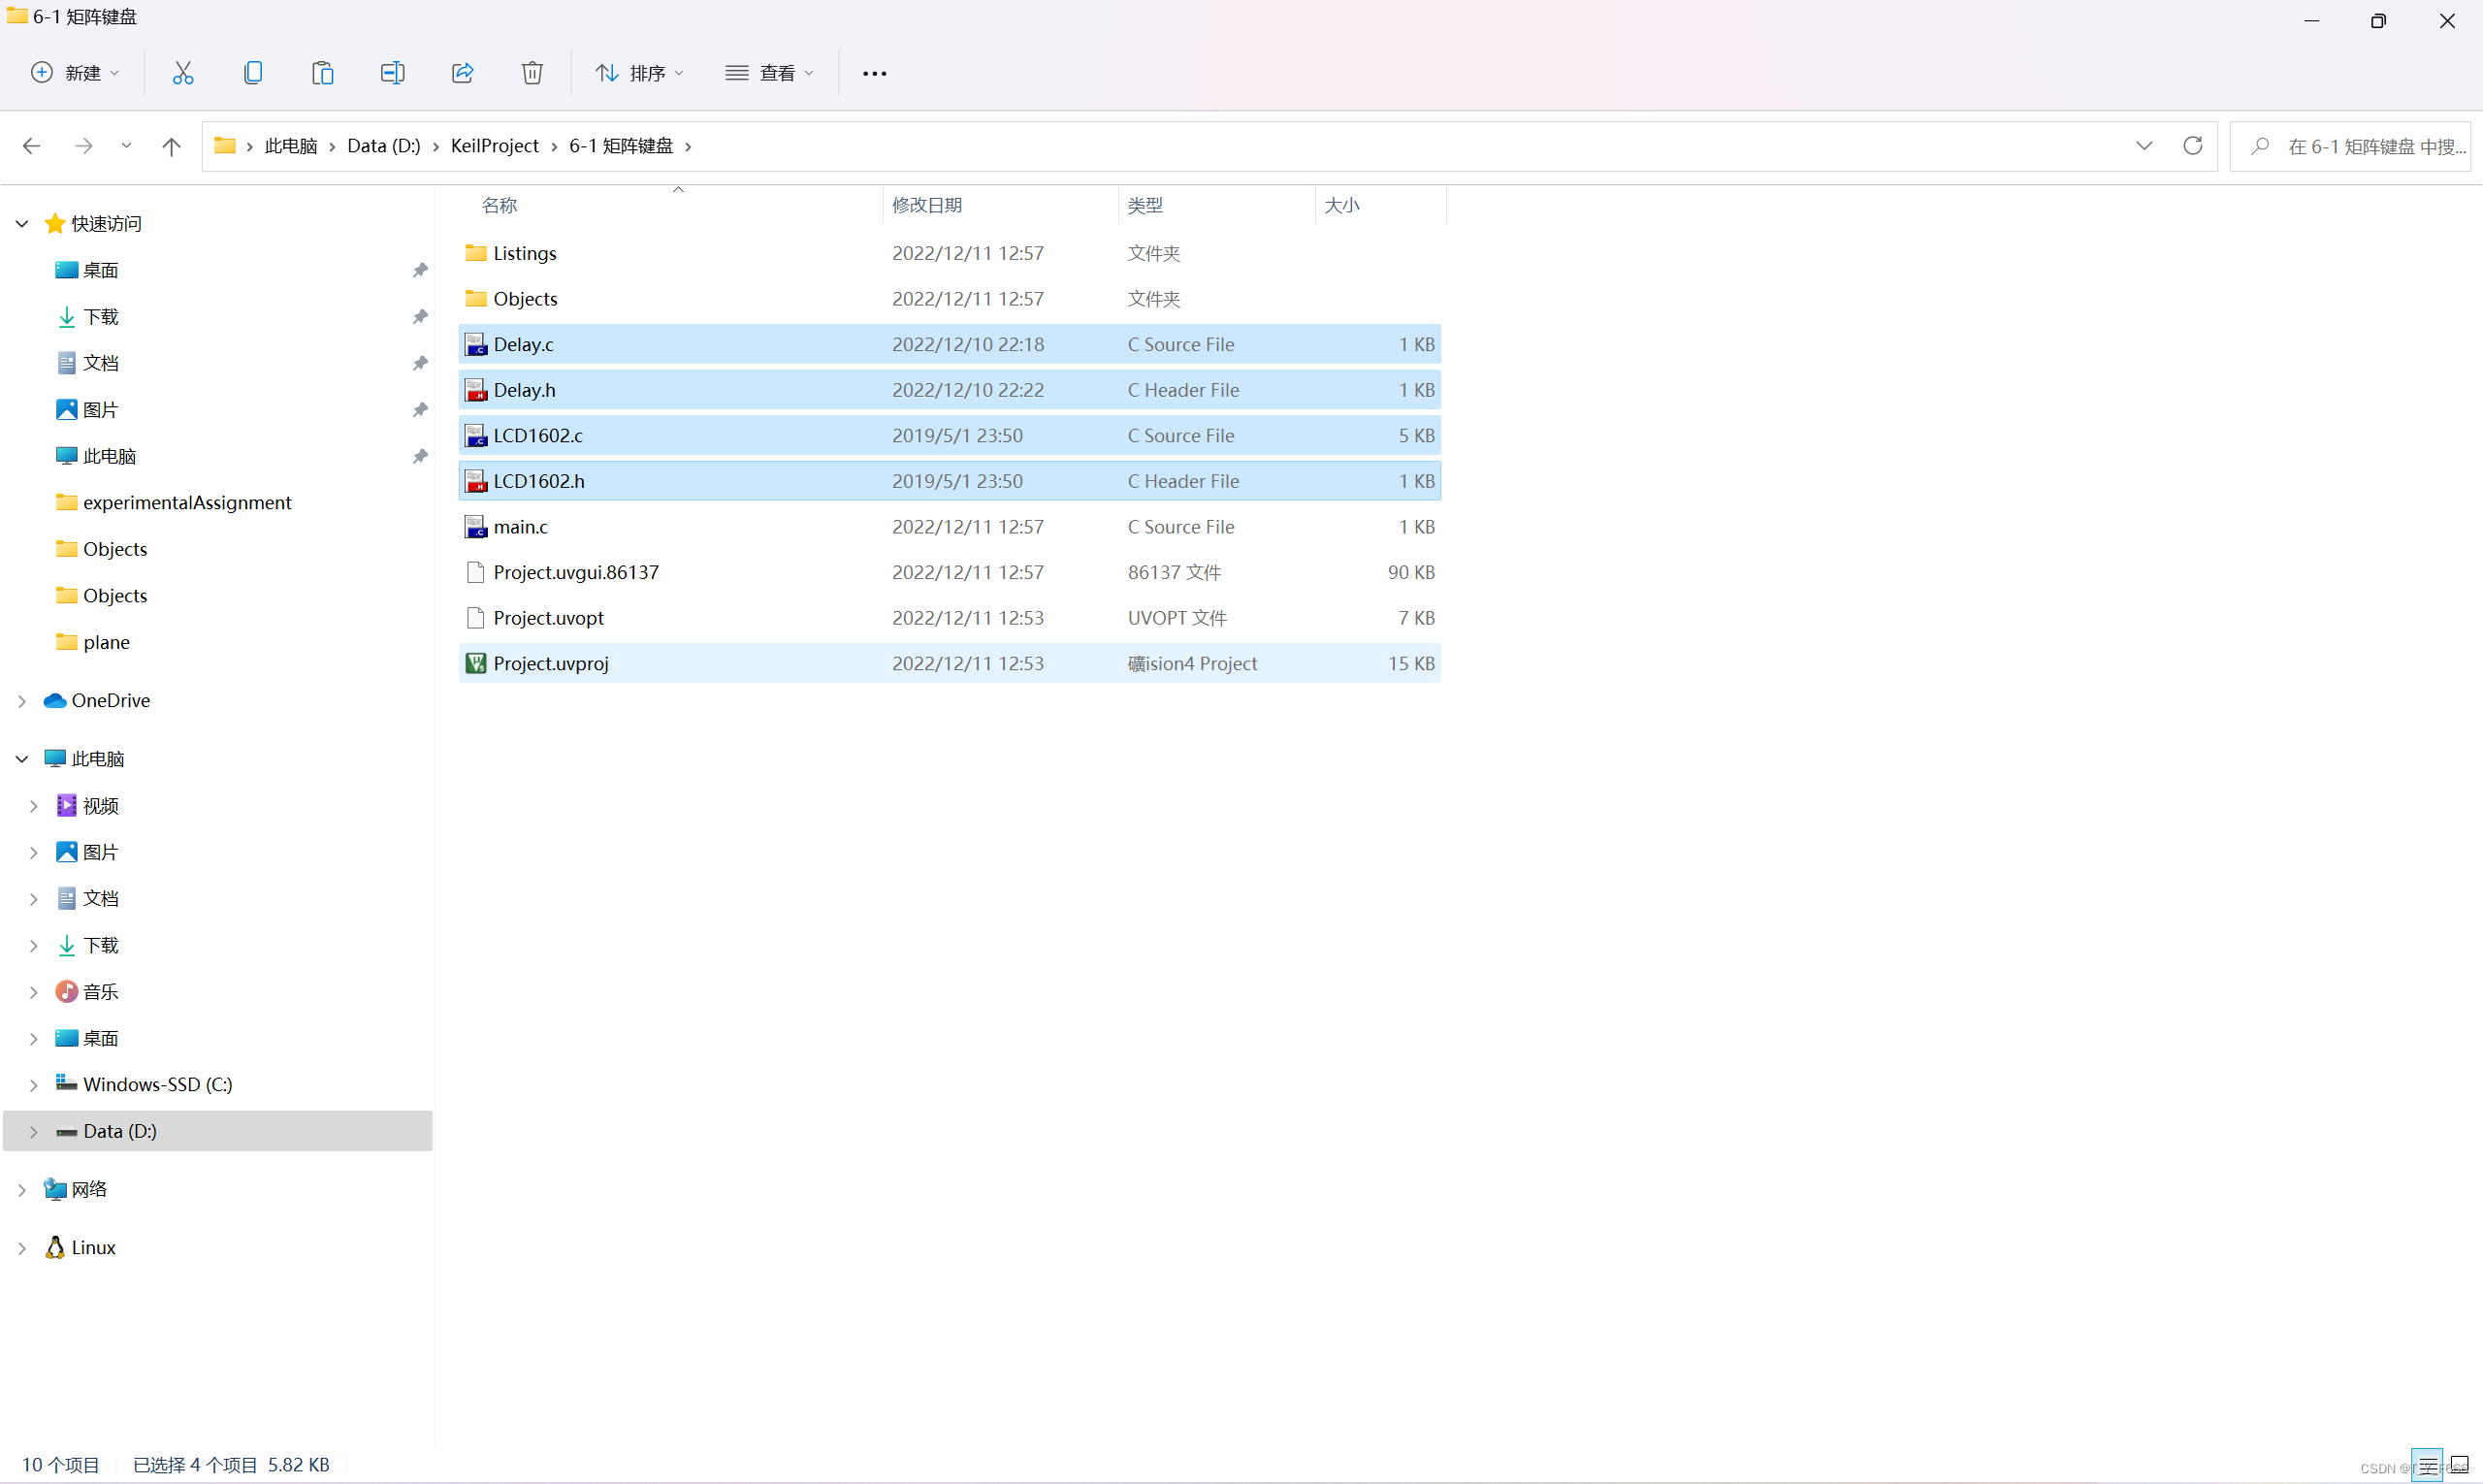Click the Cut scissors icon in toolbar
Viewport: 2483px width, 1484px height.
tap(183, 73)
